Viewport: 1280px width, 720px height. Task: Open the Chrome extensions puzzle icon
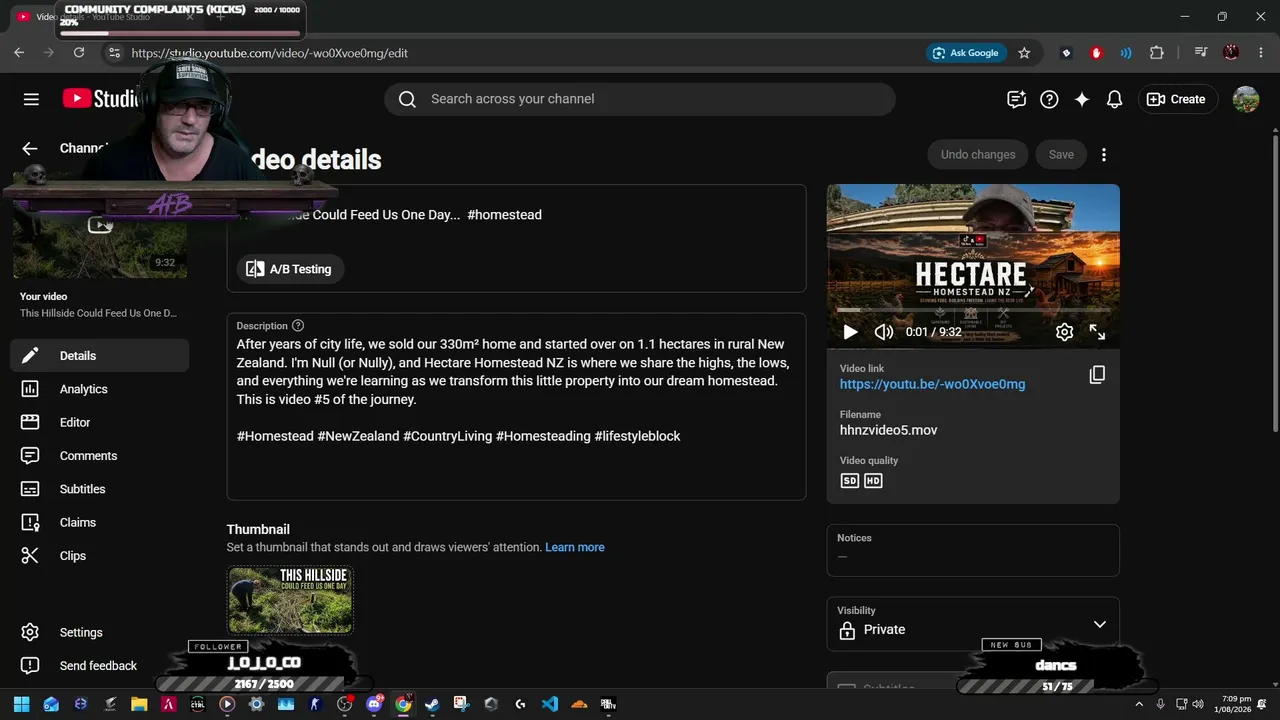1157,53
